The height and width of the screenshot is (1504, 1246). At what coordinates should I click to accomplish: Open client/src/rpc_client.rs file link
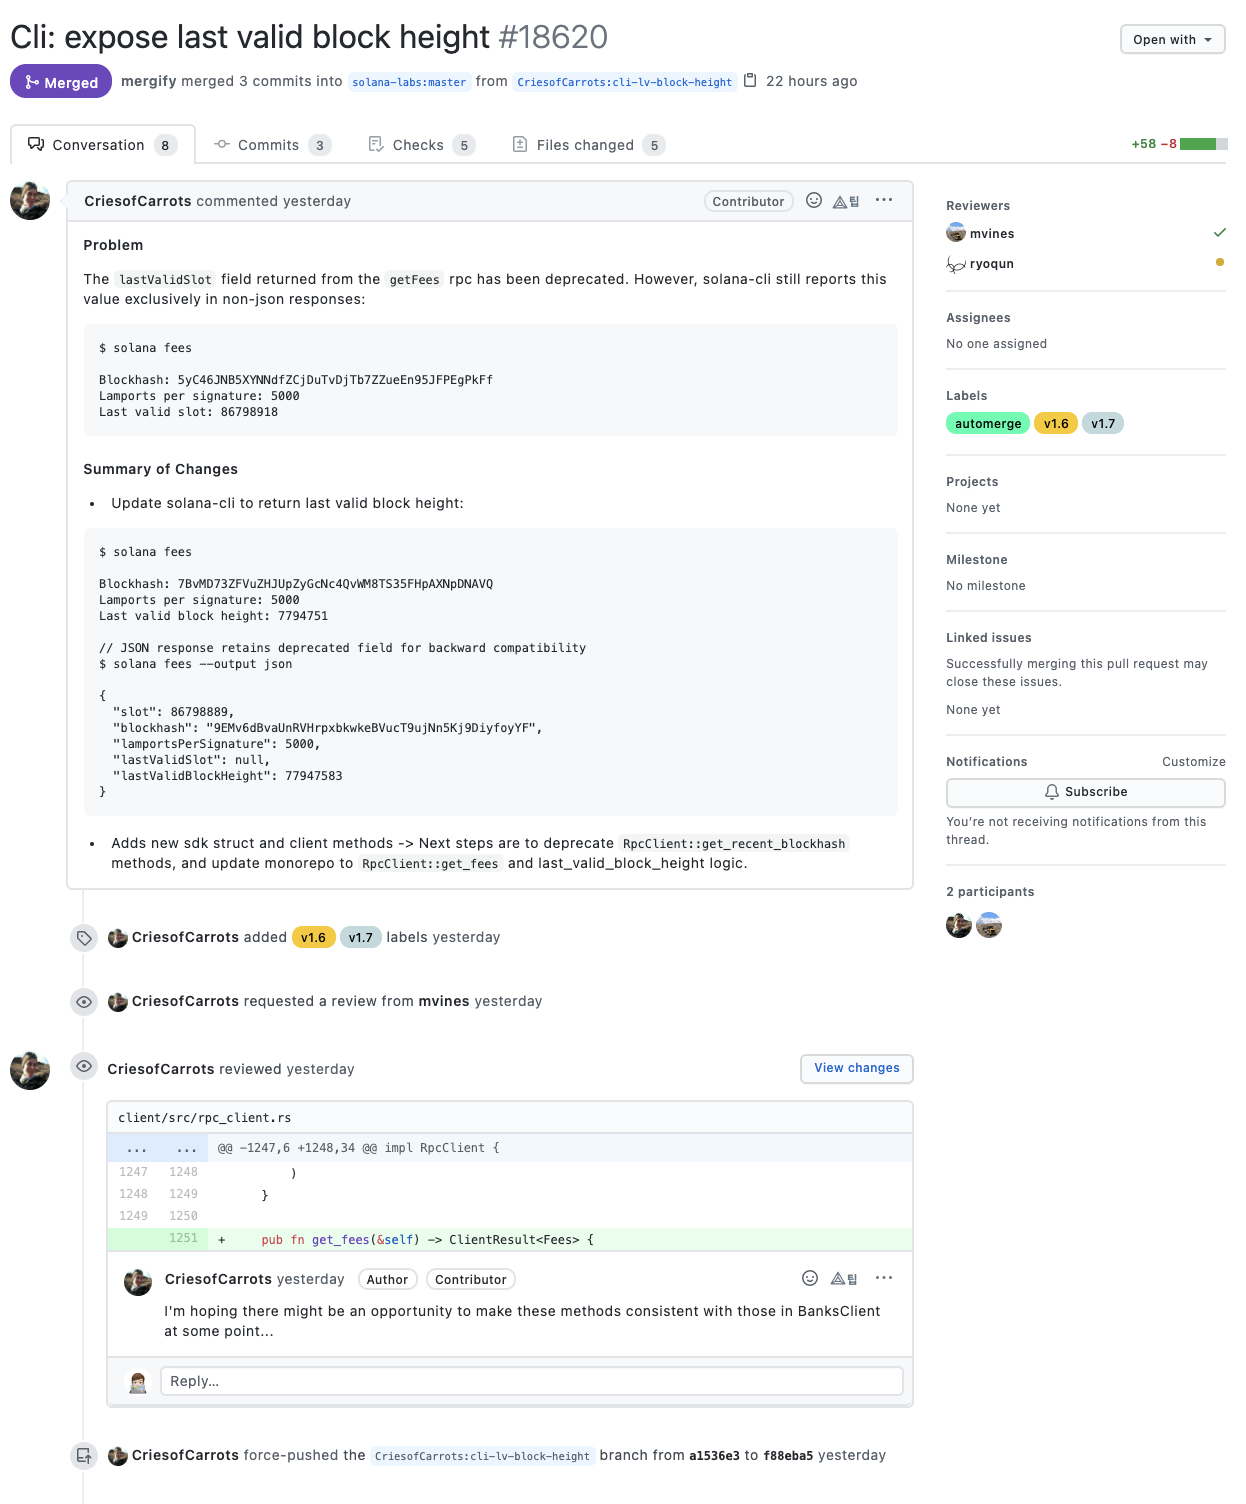point(205,1117)
